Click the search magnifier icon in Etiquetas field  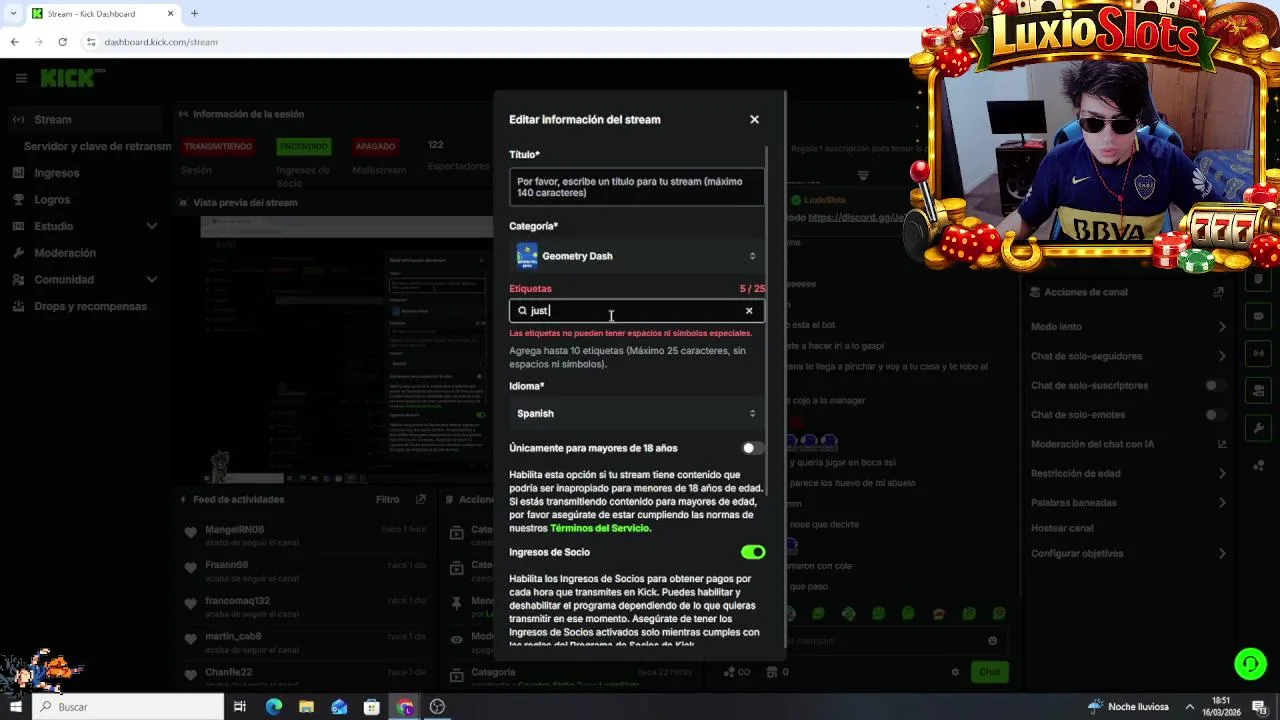point(522,310)
